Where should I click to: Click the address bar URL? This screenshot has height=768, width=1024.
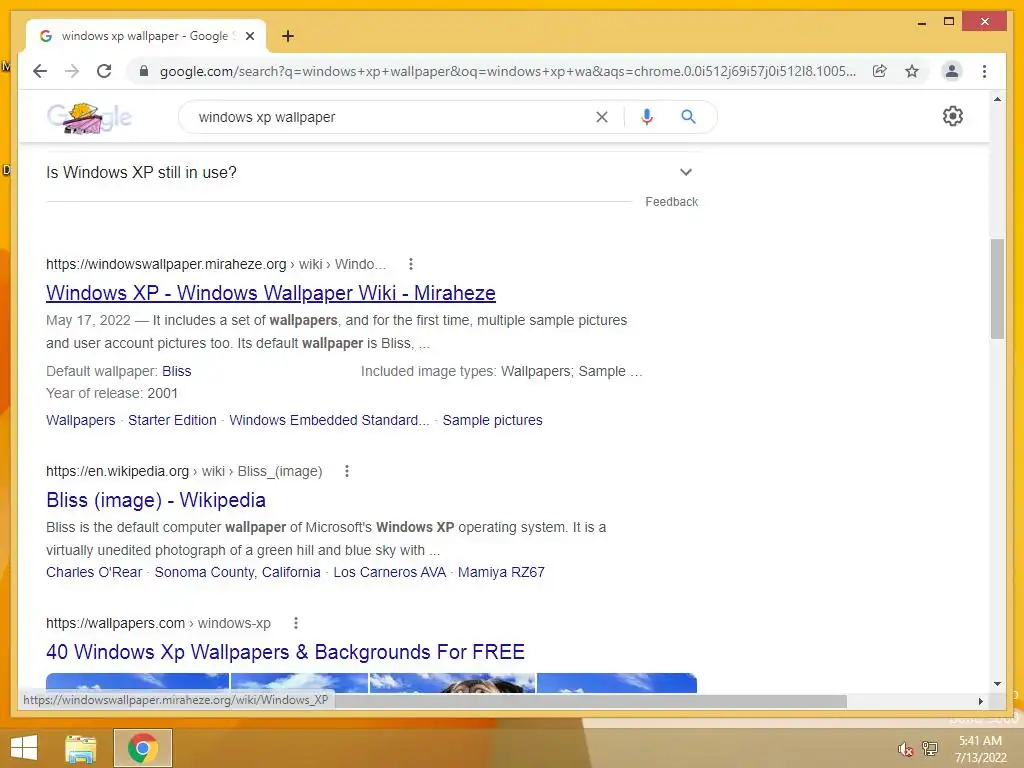point(507,71)
